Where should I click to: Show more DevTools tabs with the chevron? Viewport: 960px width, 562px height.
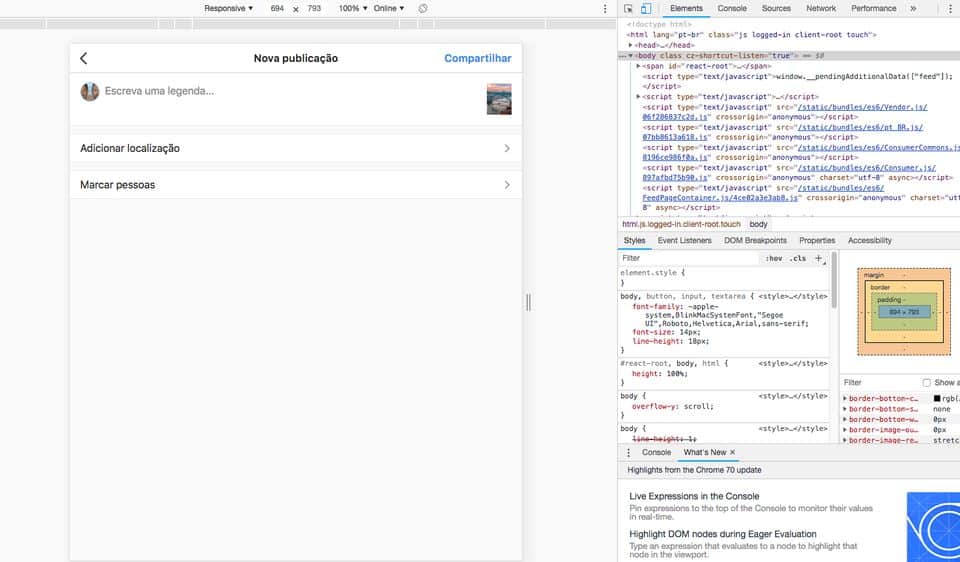913,9
